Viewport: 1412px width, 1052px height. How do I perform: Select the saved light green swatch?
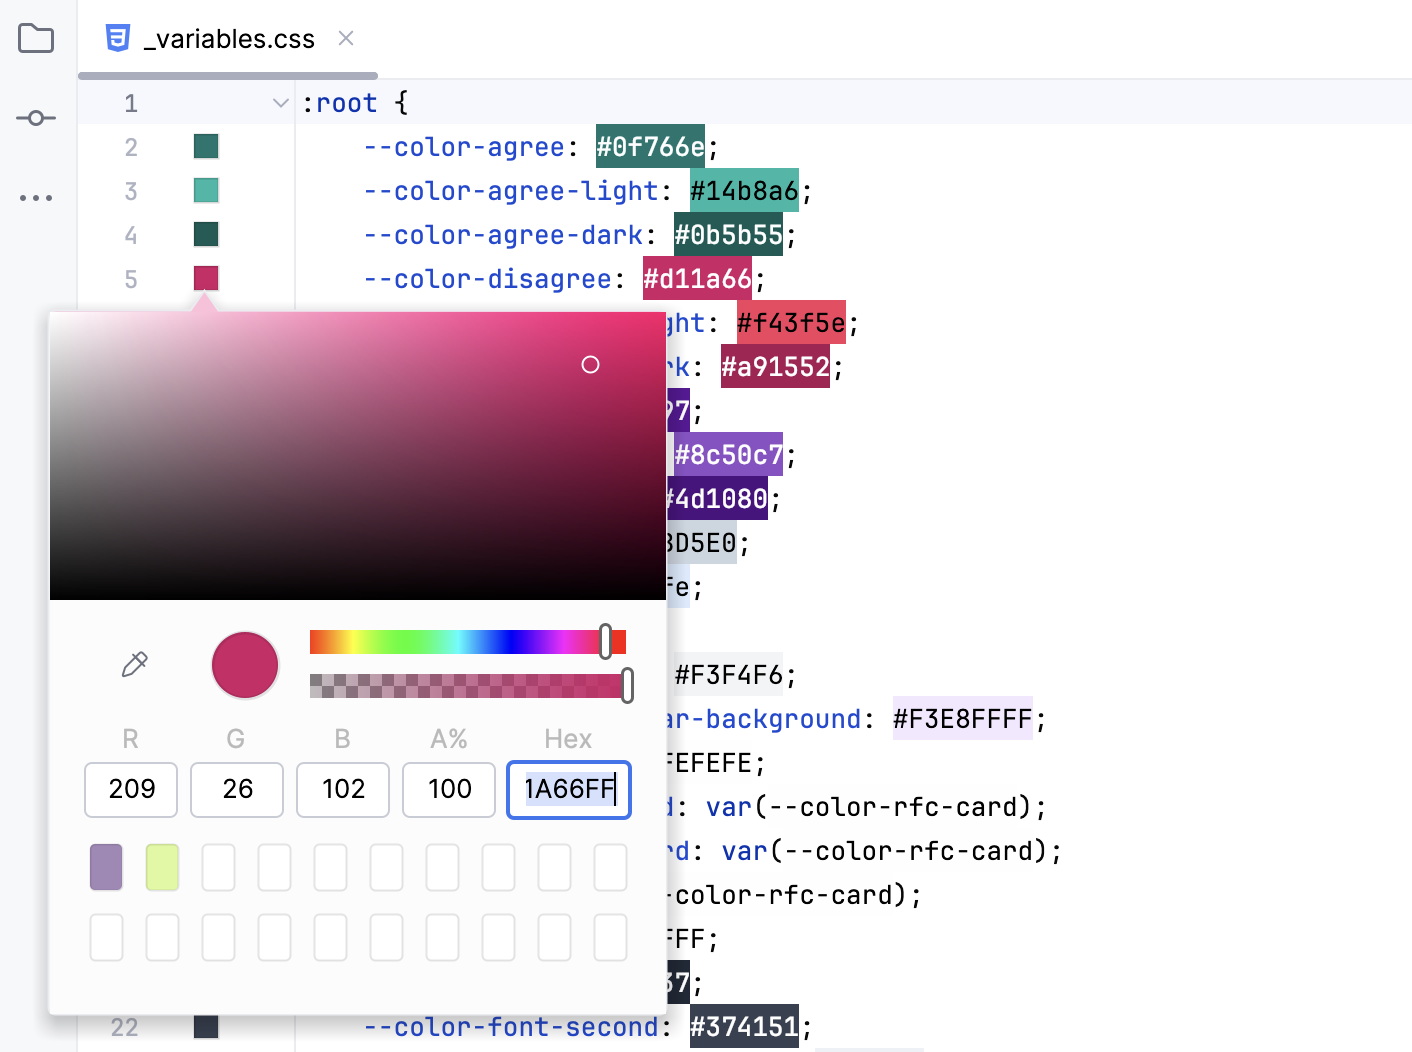coord(162,867)
